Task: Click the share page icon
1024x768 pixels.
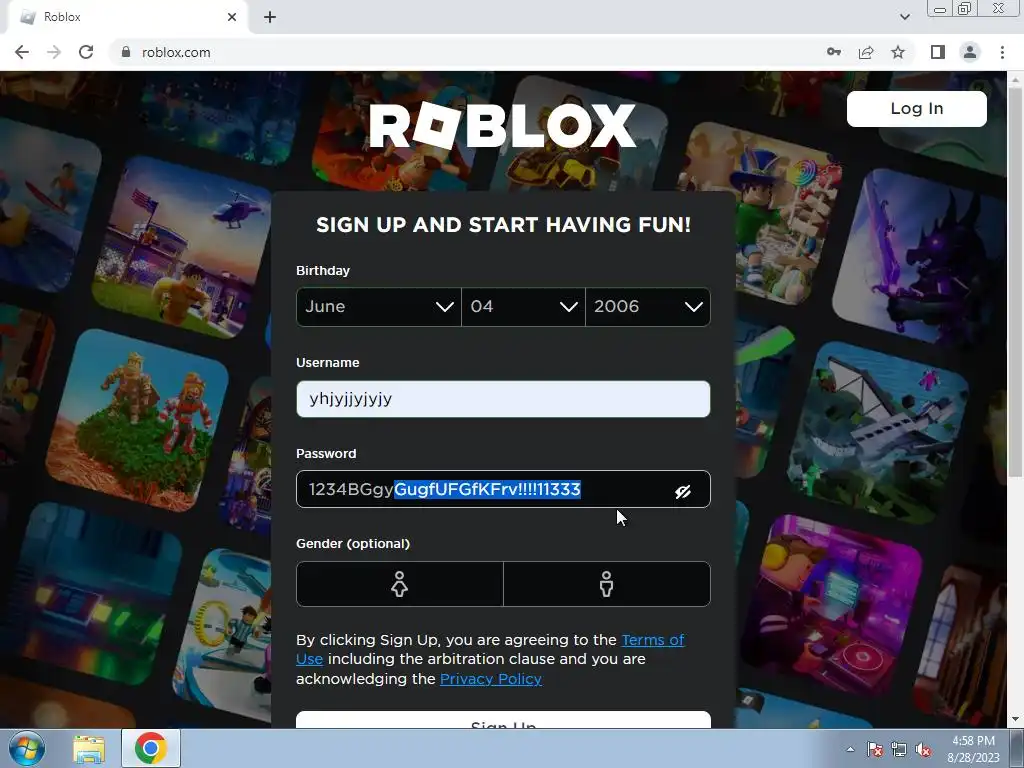Action: pyautogui.click(x=866, y=52)
